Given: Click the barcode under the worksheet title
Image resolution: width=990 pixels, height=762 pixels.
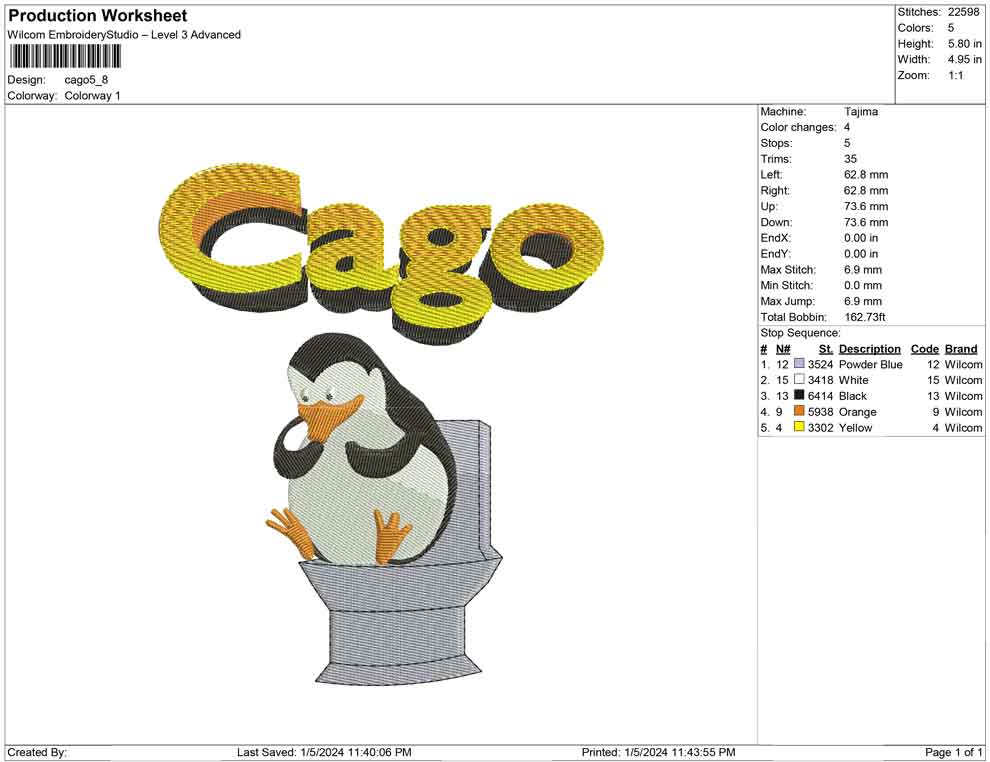Looking at the screenshot, I should click(x=64, y=57).
